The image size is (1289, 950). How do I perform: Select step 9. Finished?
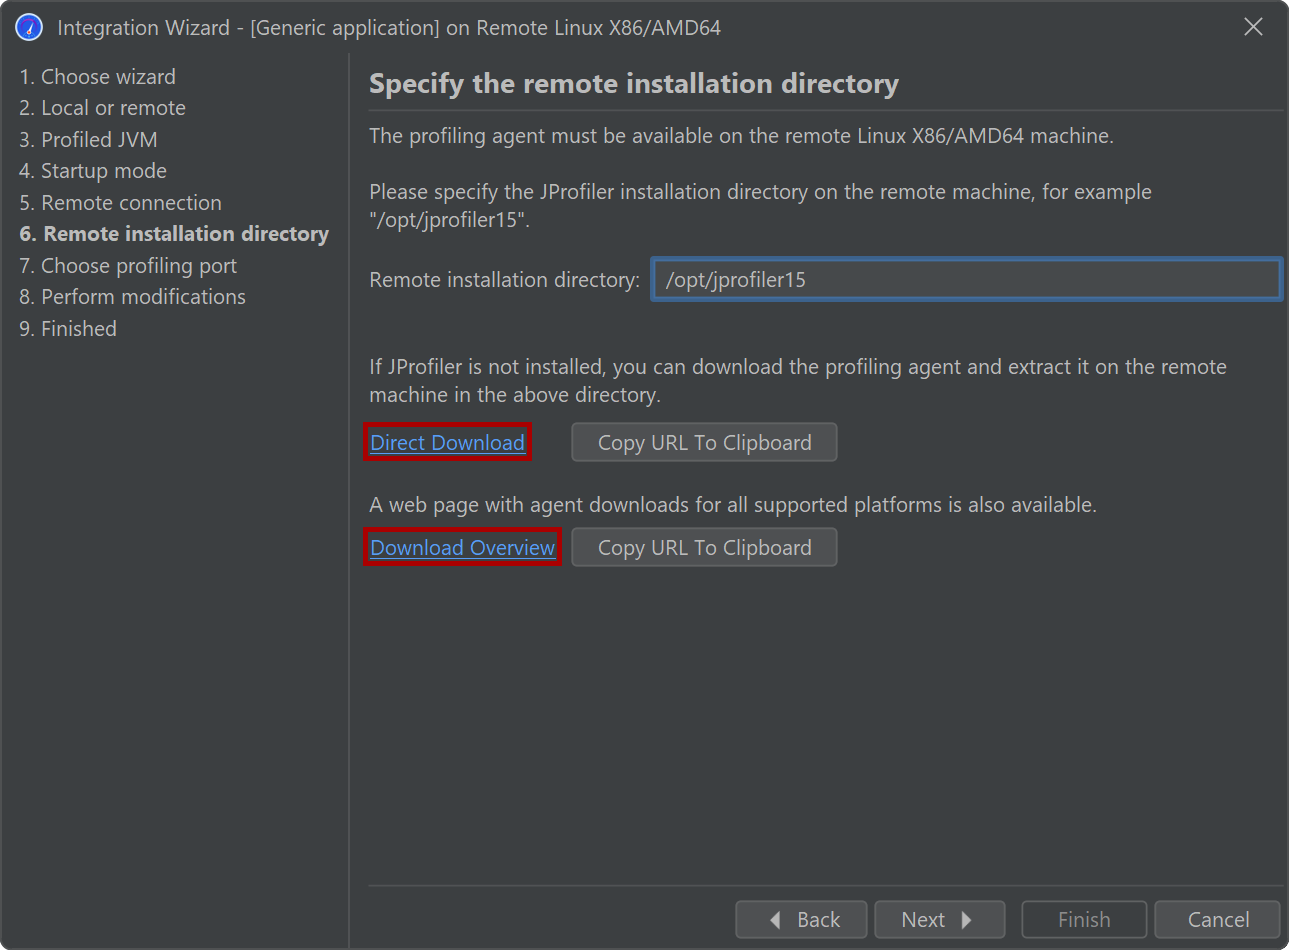(68, 329)
